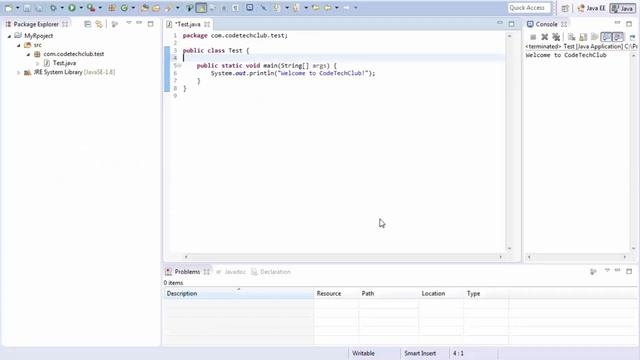Open the New wizard dropdown arrow

(x=18, y=8)
